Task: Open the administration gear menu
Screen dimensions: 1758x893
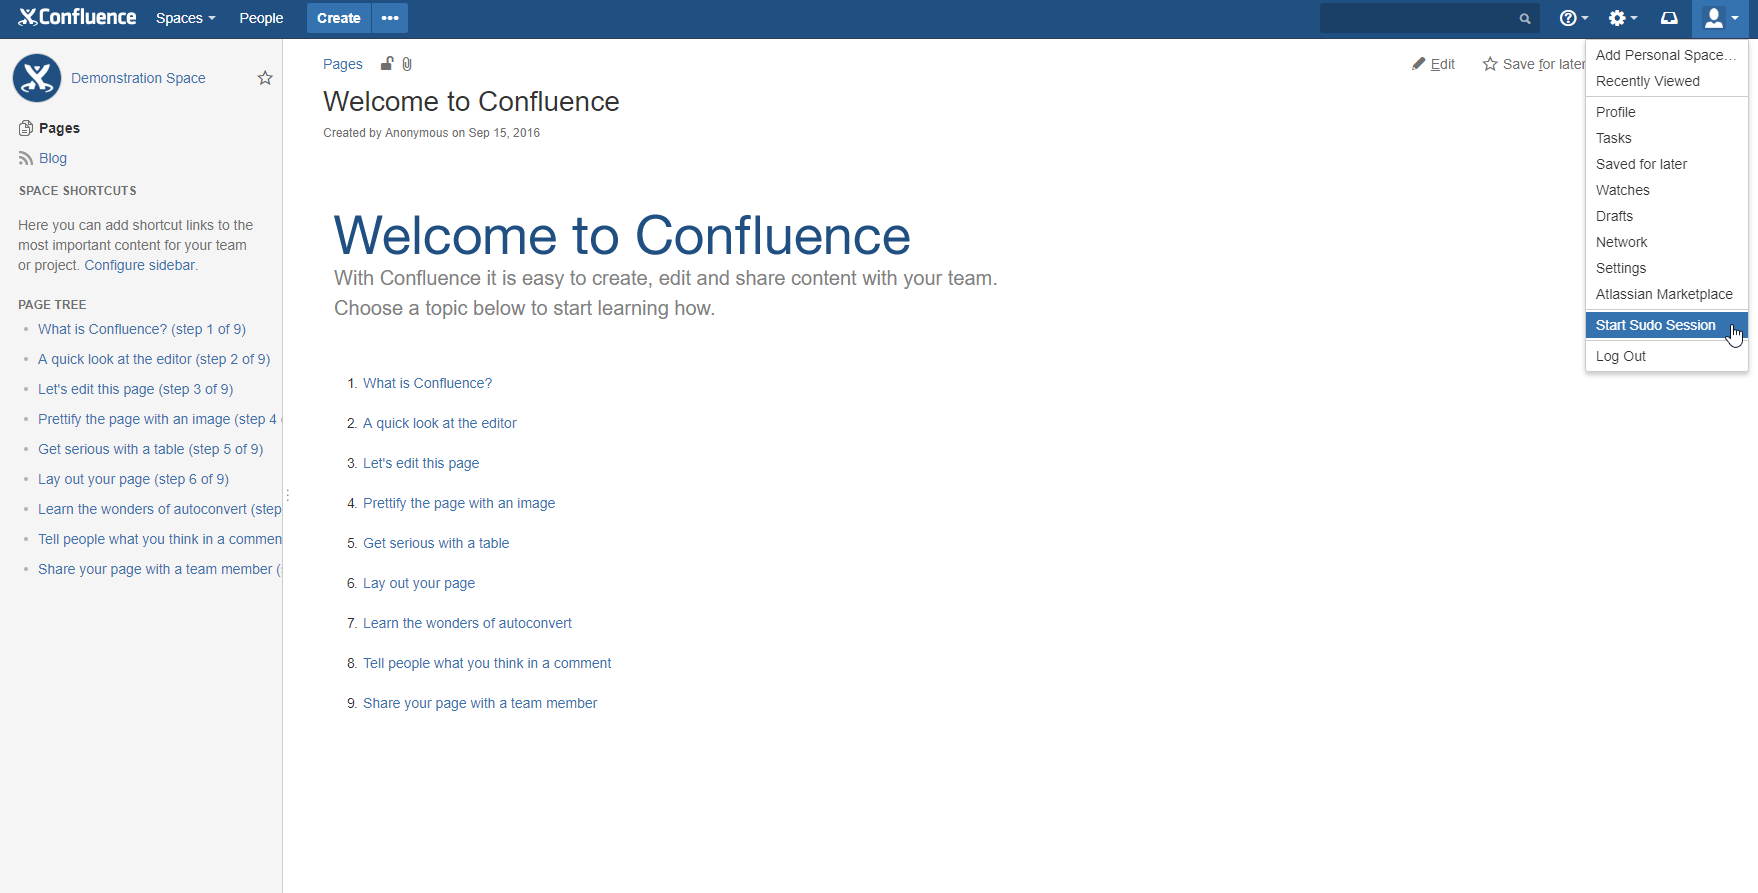Action: [1622, 18]
